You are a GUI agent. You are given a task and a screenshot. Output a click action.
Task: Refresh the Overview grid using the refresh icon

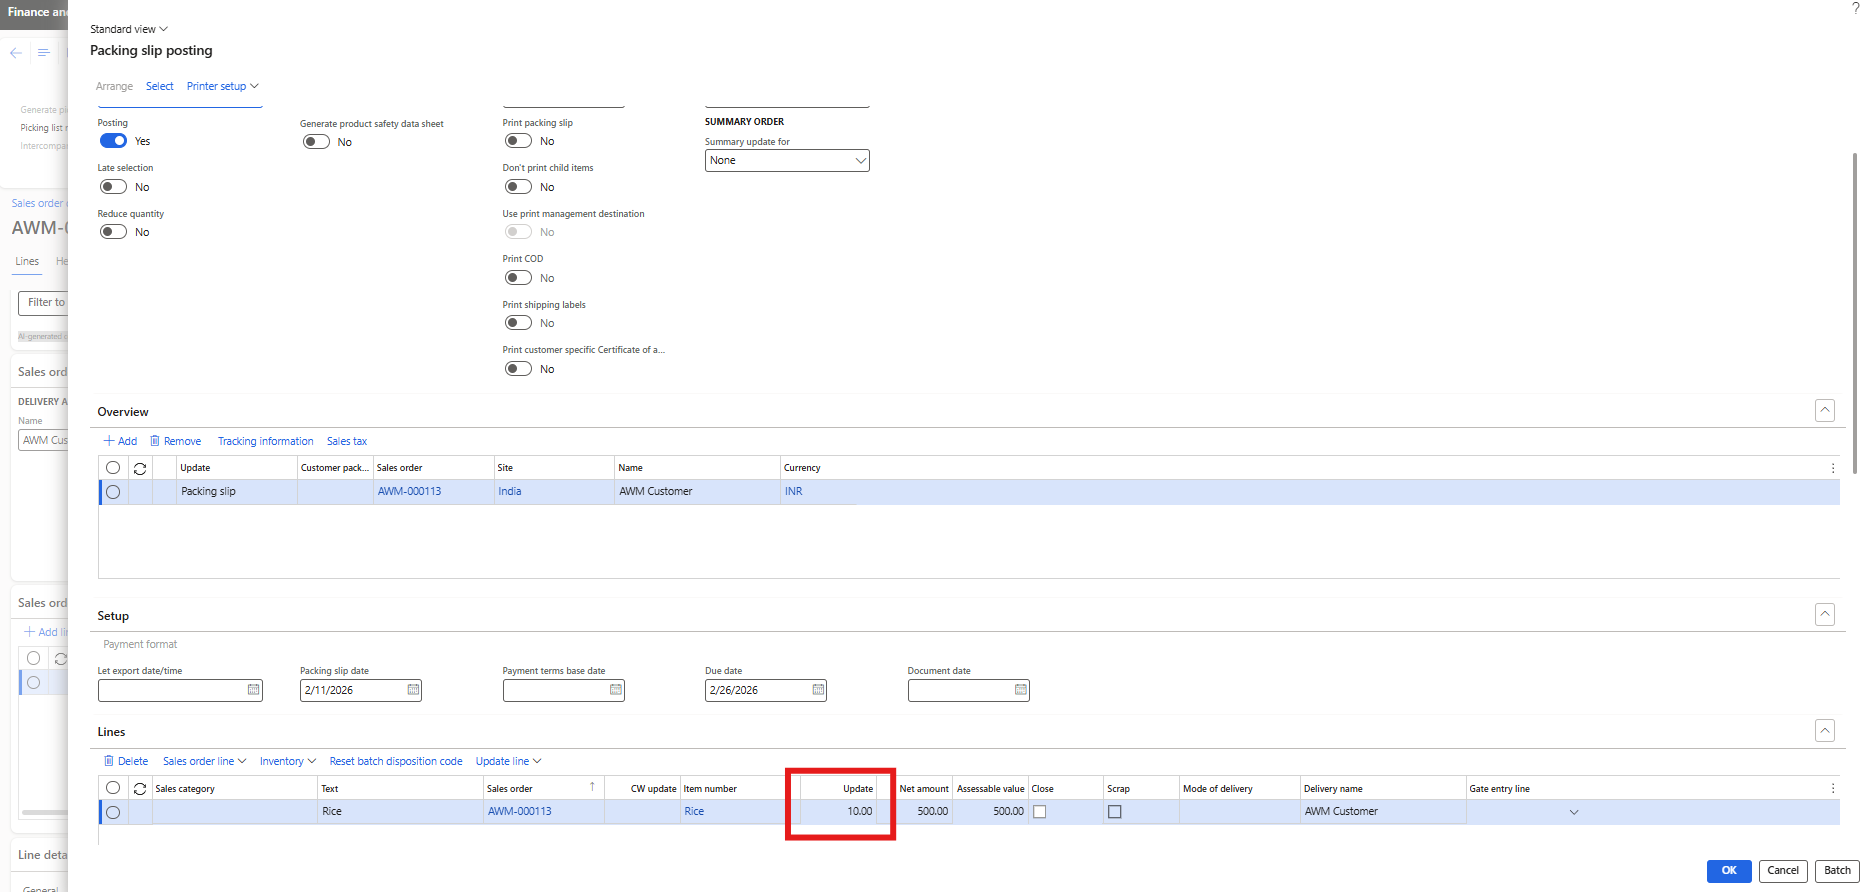[140, 468]
